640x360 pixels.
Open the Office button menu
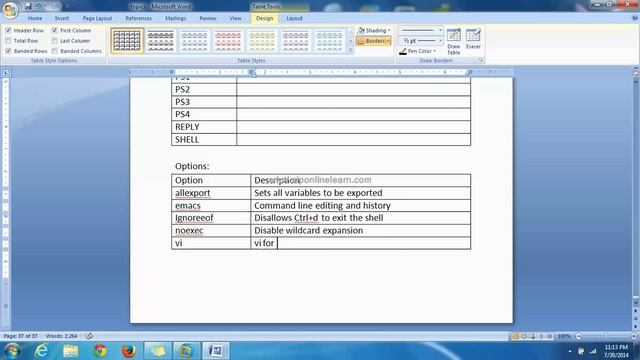(x=10, y=9)
